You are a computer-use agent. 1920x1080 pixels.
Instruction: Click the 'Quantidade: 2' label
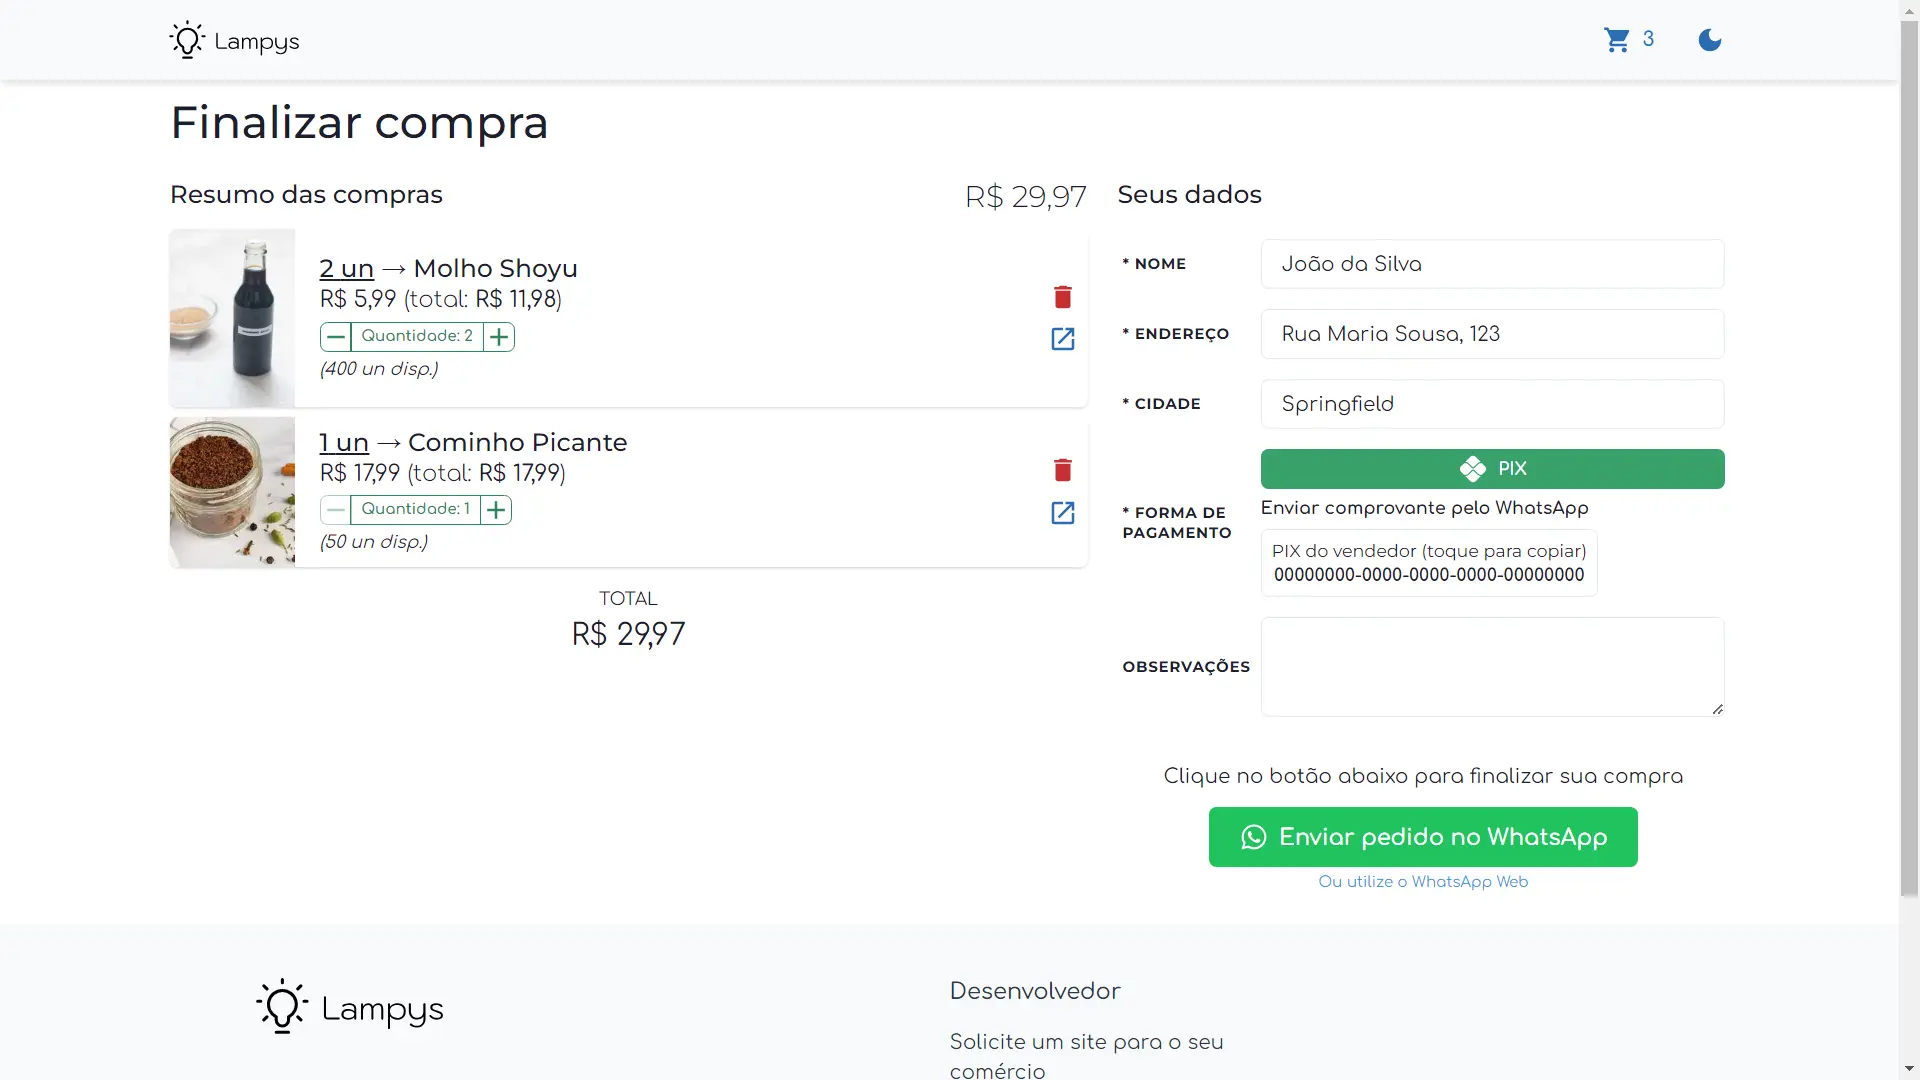click(x=417, y=336)
